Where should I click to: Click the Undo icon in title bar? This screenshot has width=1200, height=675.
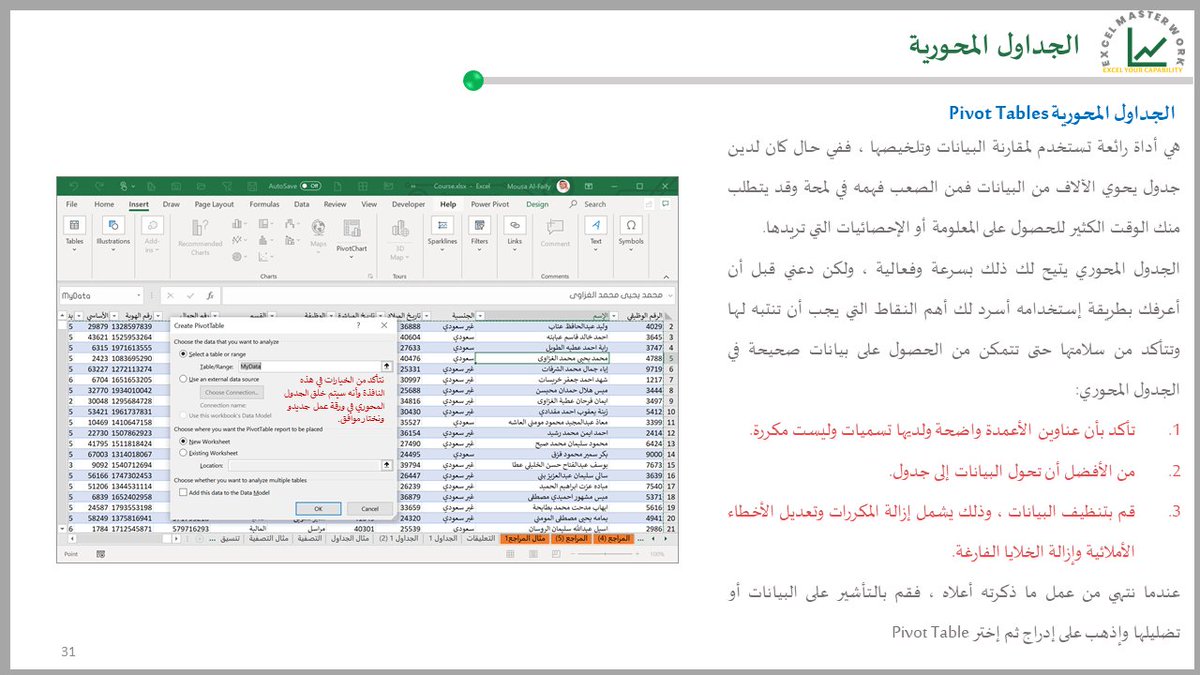74,186
